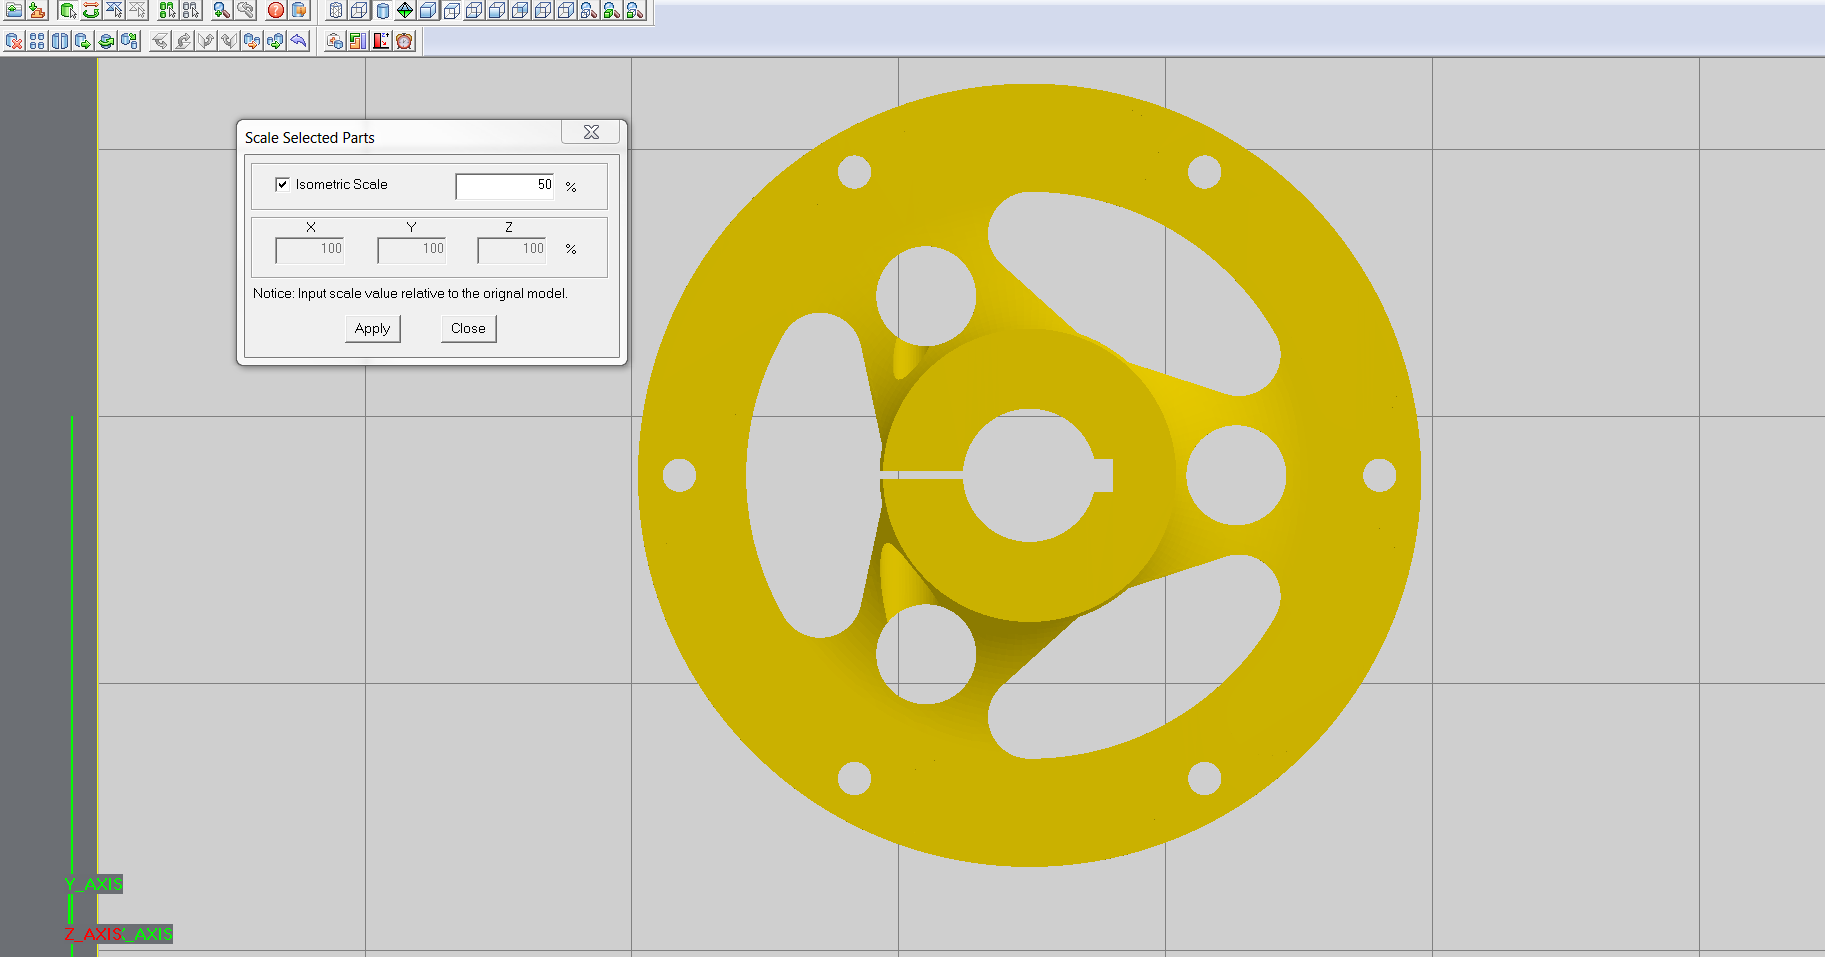
Task: Close the Scale Selected Parts dialog via X
Action: [x=591, y=132]
